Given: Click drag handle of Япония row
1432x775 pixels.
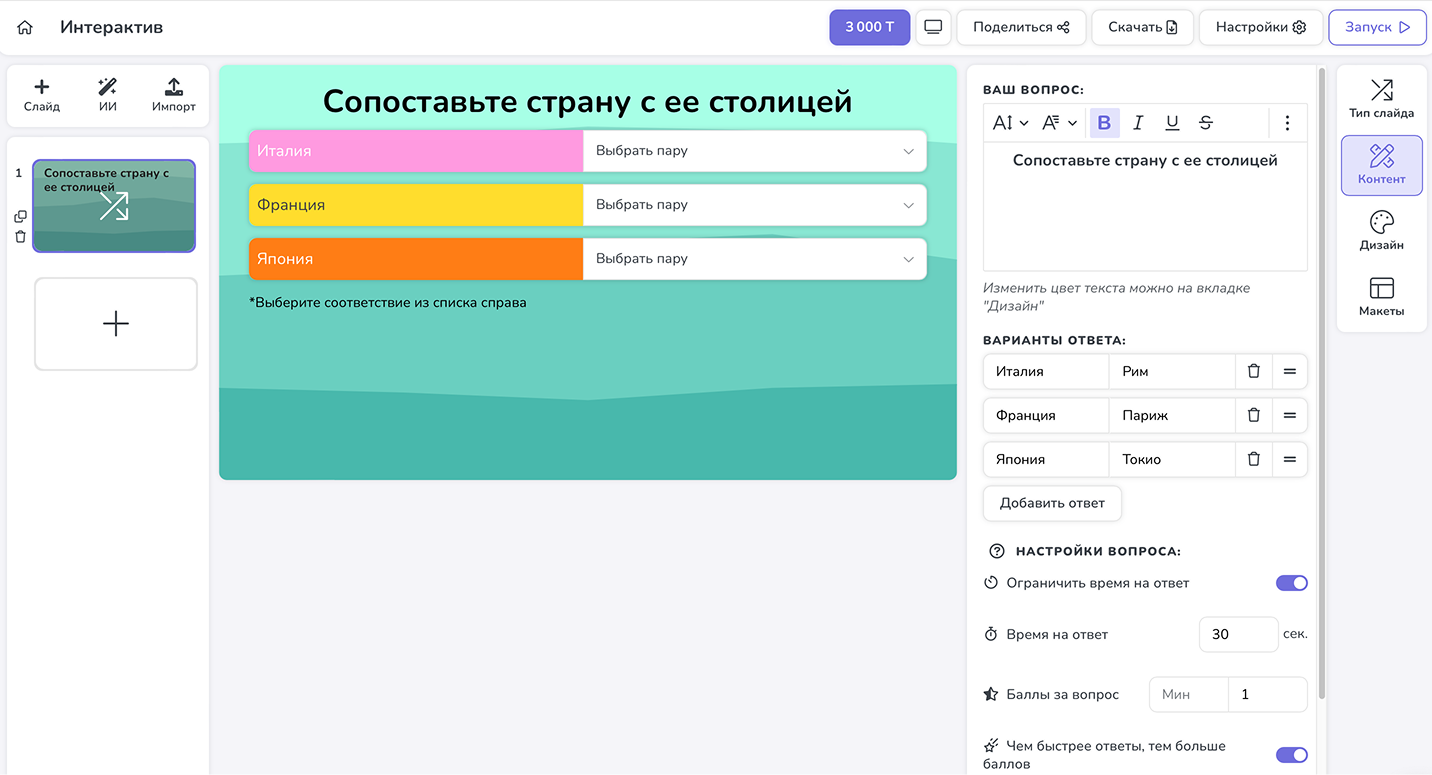Looking at the screenshot, I should pyautogui.click(x=1289, y=459).
